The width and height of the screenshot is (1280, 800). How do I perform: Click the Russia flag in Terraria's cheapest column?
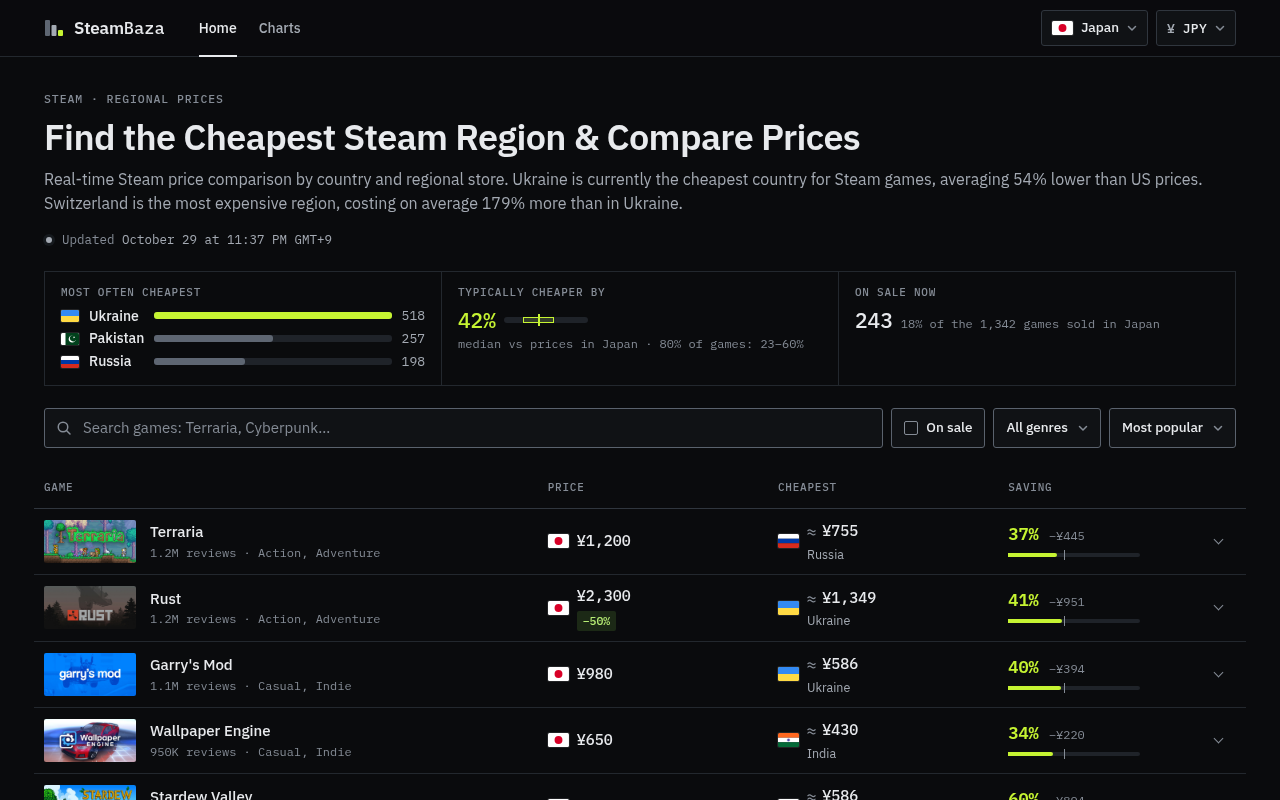click(x=788, y=541)
